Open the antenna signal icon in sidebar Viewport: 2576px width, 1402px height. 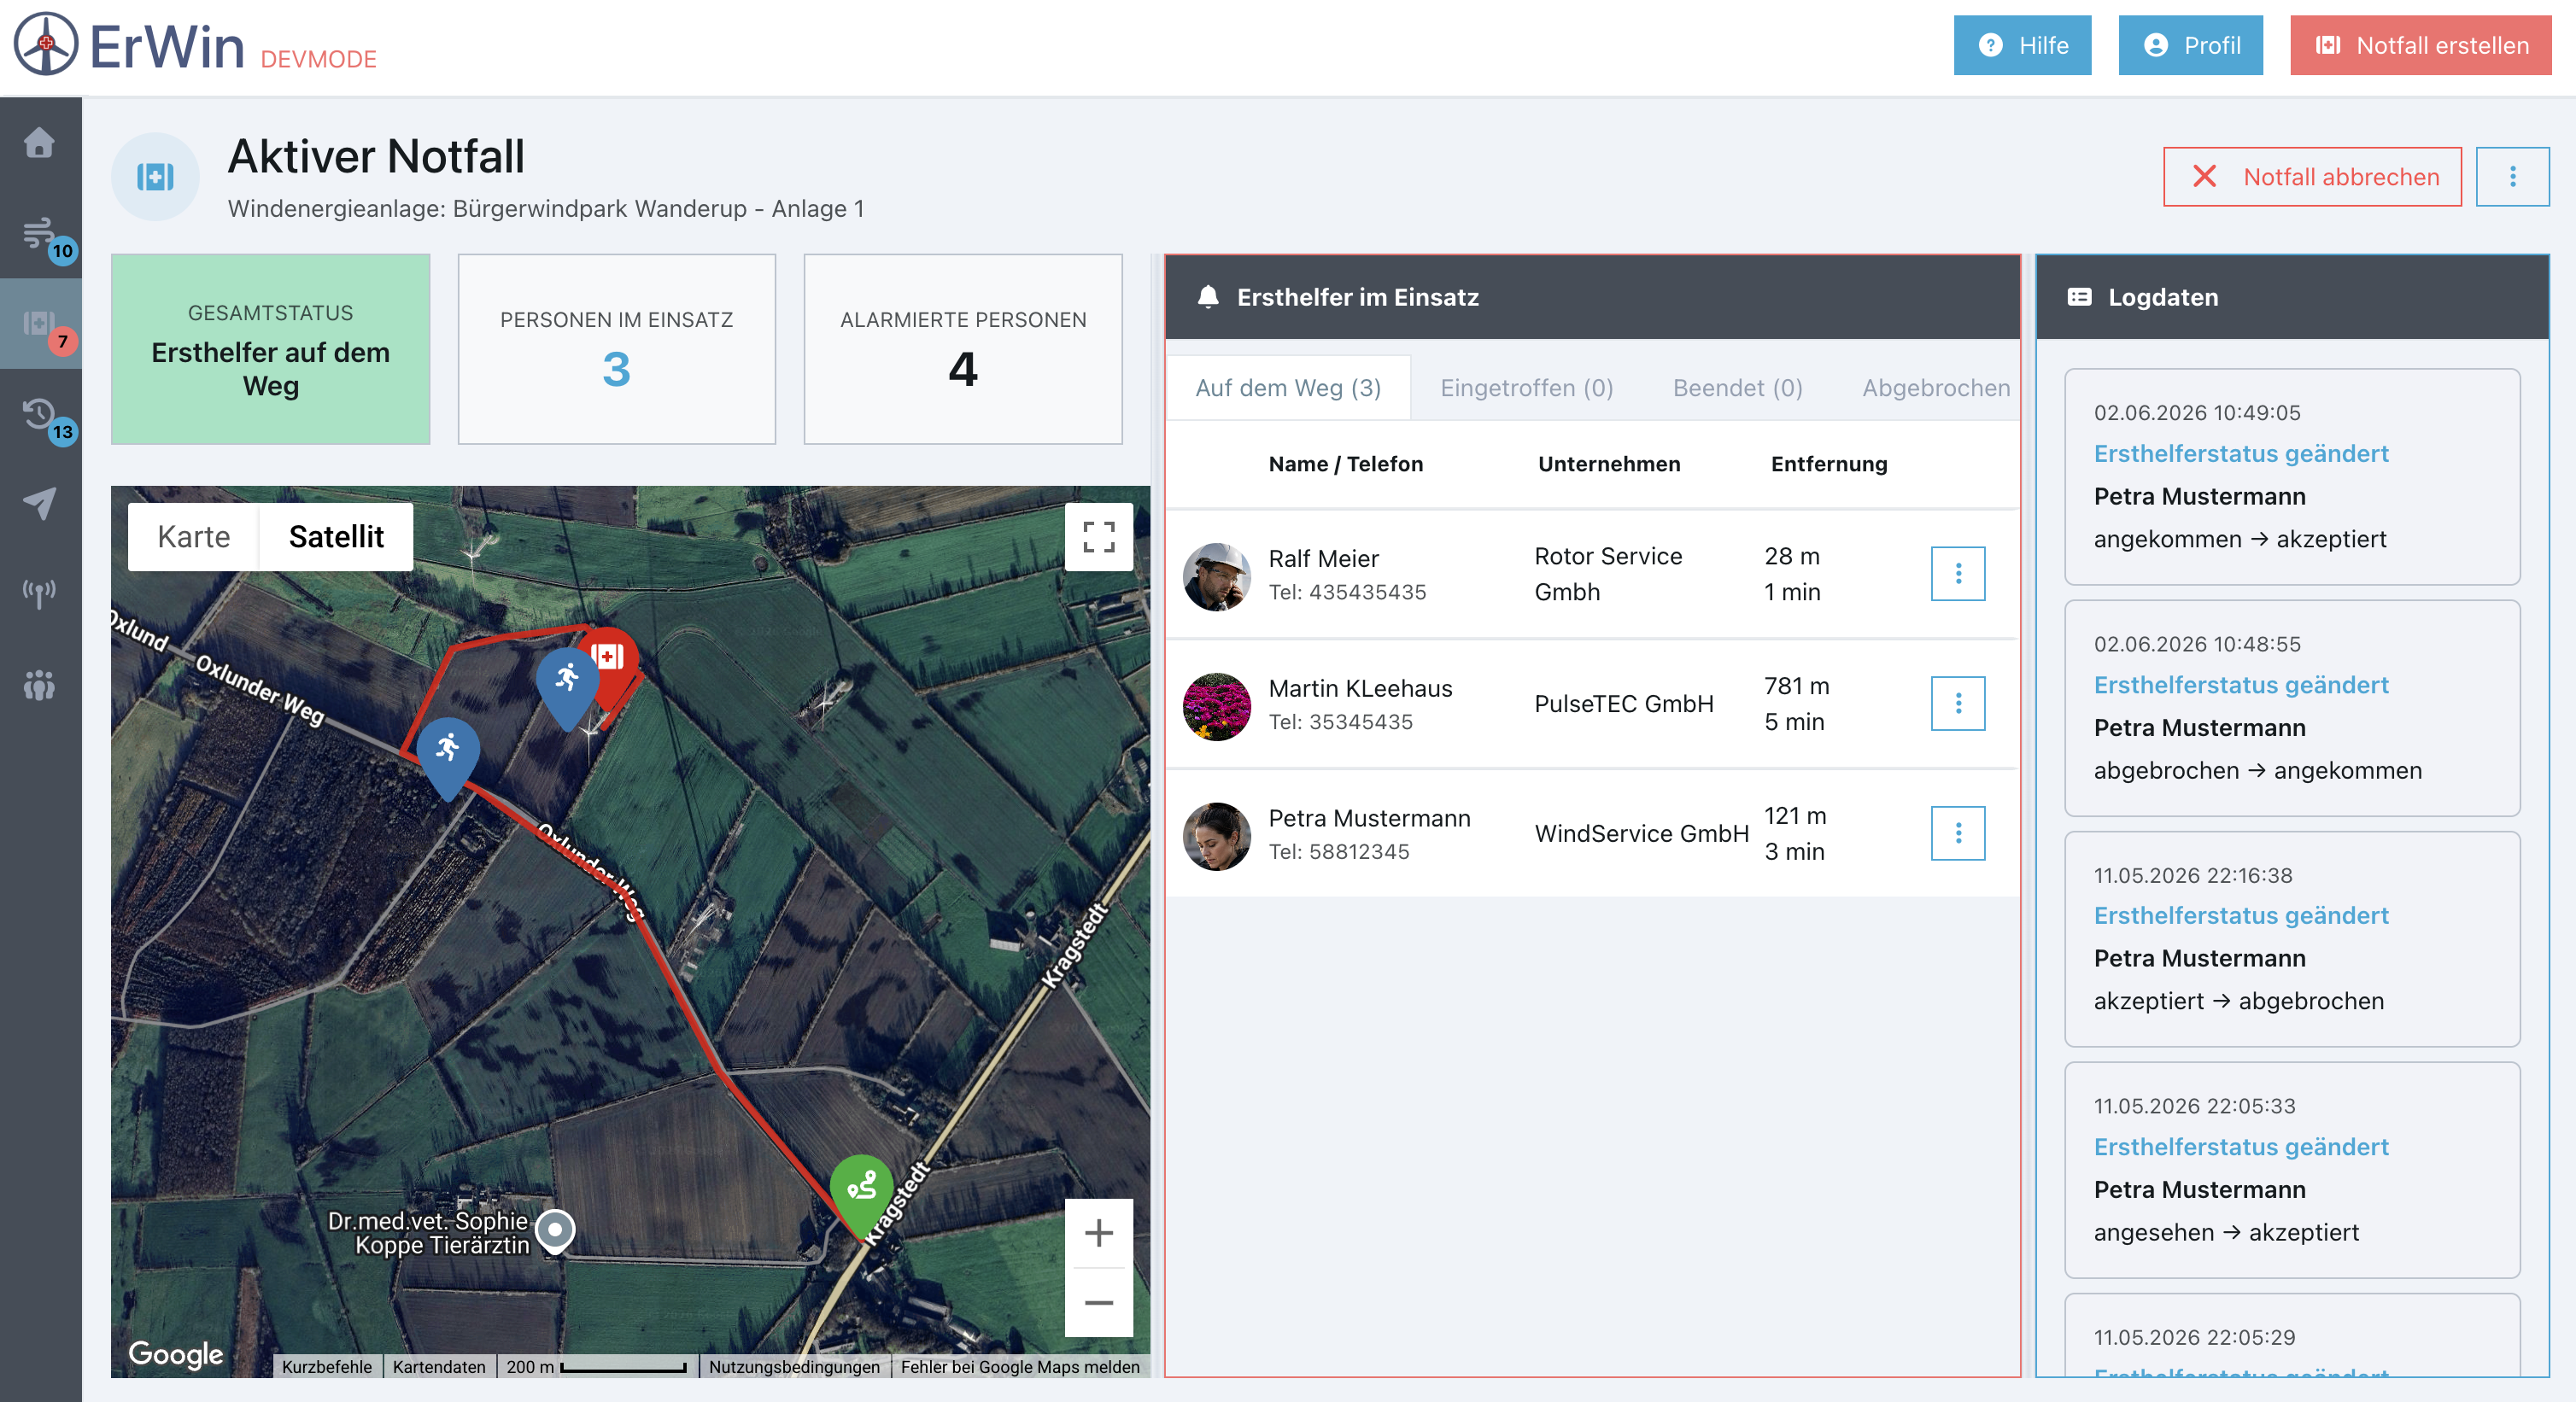(x=39, y=594)
